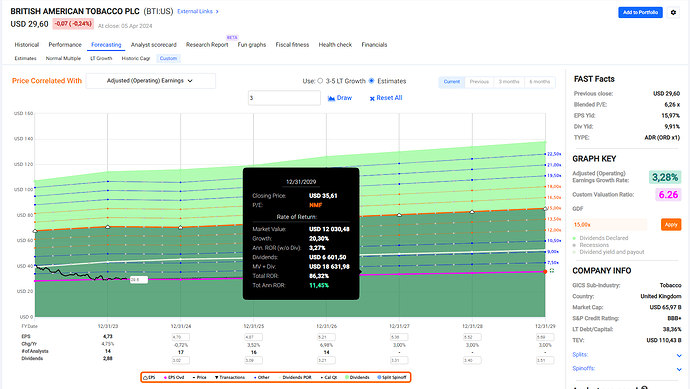Switch to Historical tab

pos(27,45)
